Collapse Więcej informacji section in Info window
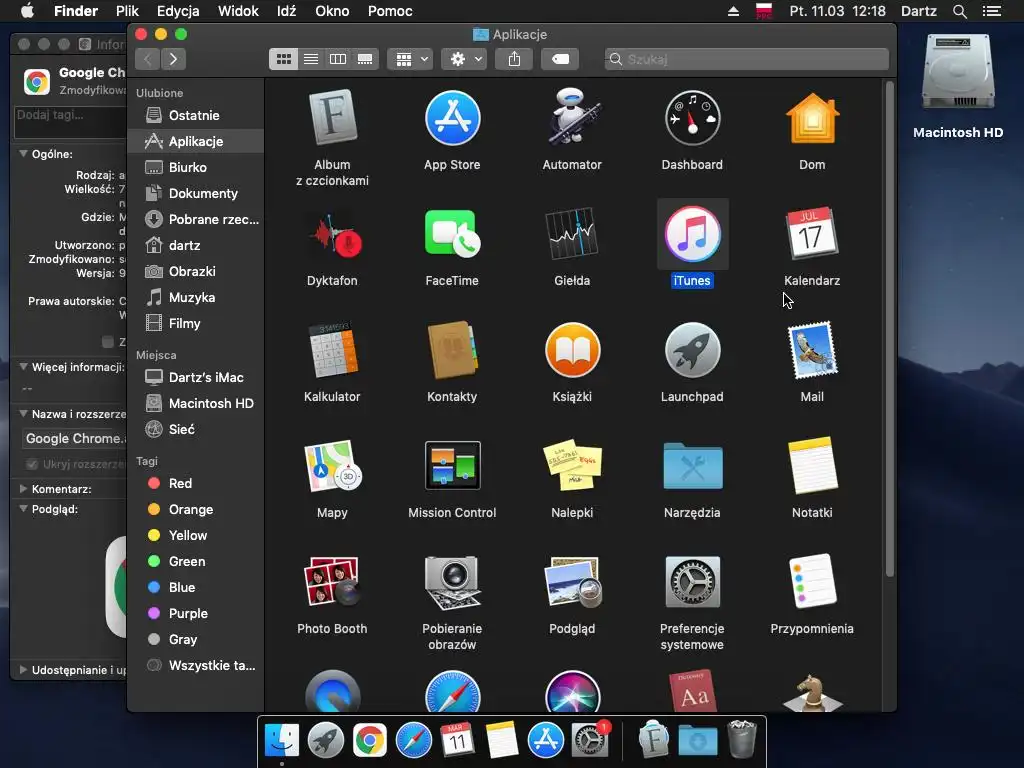Image resolution: width=1024 pixels, height=768 pixels. coord(24,367)
